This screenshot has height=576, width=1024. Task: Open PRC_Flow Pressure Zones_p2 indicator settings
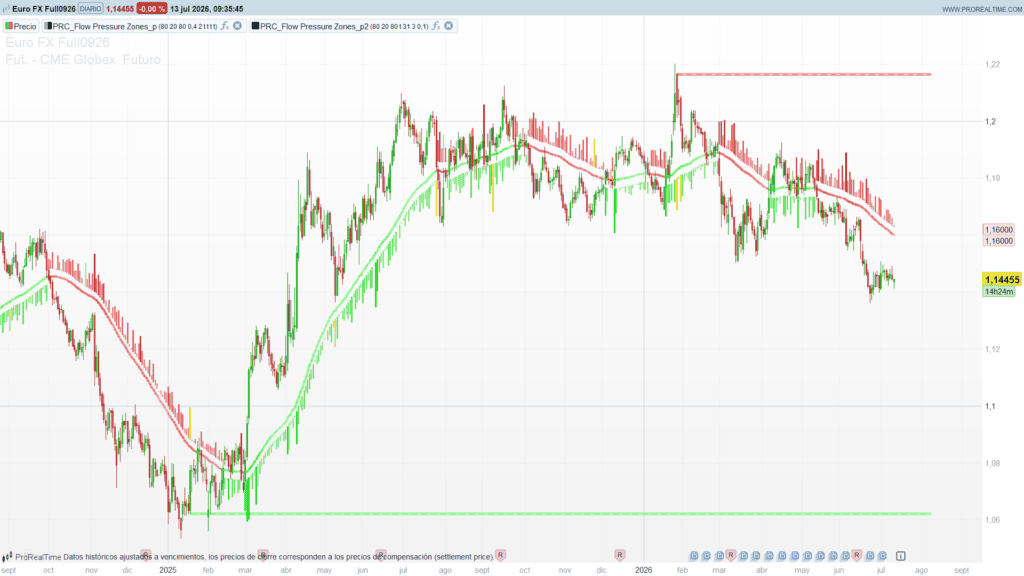(314, 26)
